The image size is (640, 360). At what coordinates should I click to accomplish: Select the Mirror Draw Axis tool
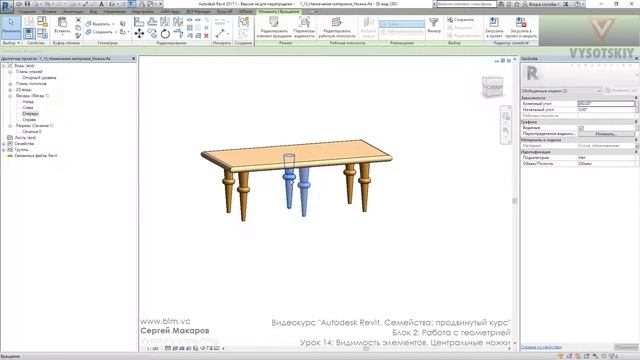[178, 22]
